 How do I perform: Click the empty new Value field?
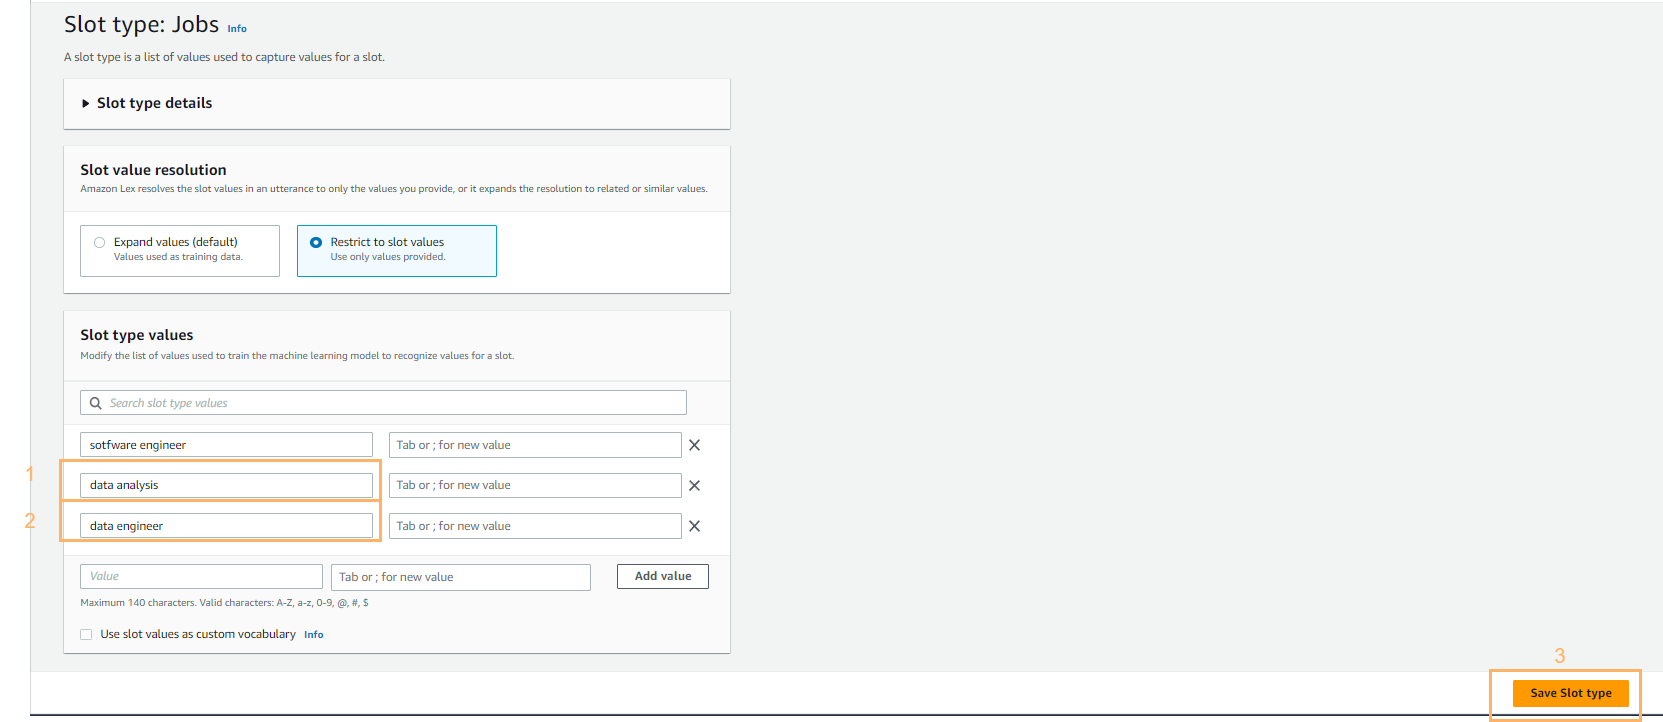tap(201, 577)
